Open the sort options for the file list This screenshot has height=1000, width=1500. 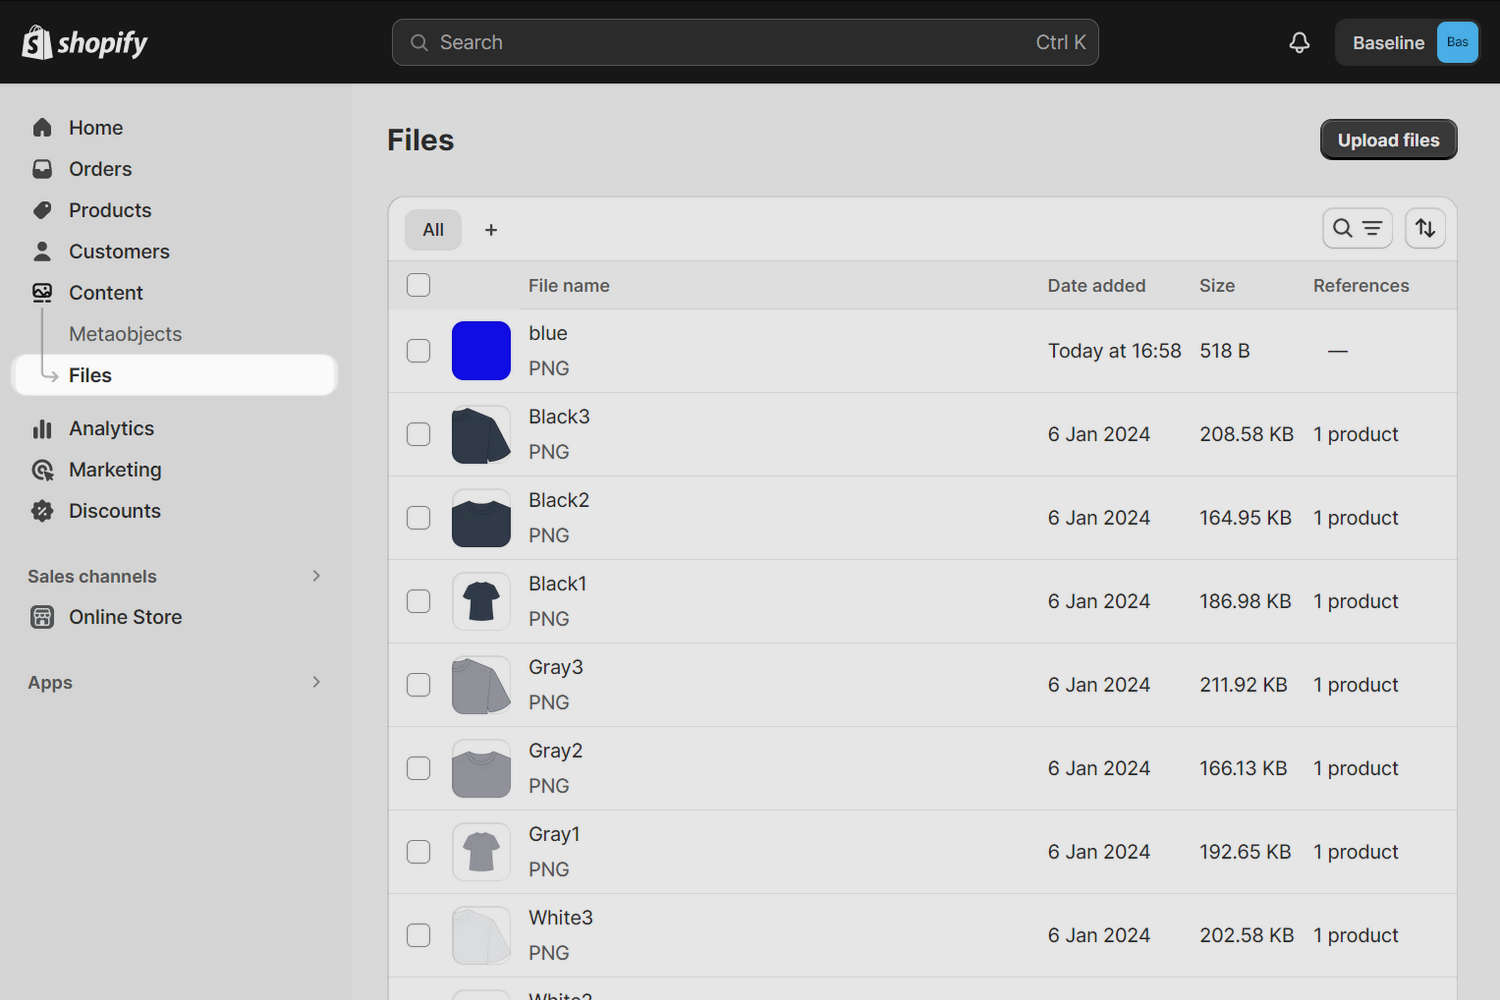click(x=1424, y=228)
